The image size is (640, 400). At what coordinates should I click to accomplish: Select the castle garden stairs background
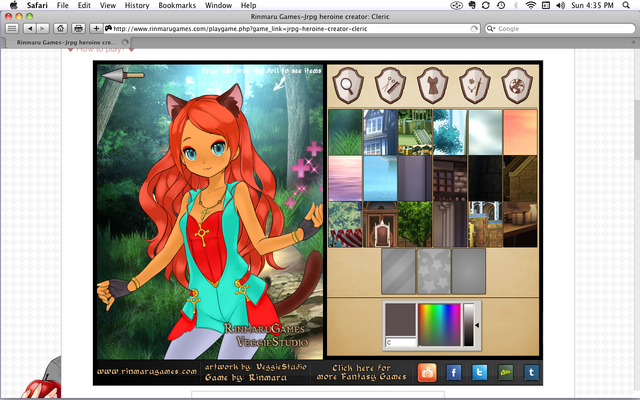click(415, 132)
